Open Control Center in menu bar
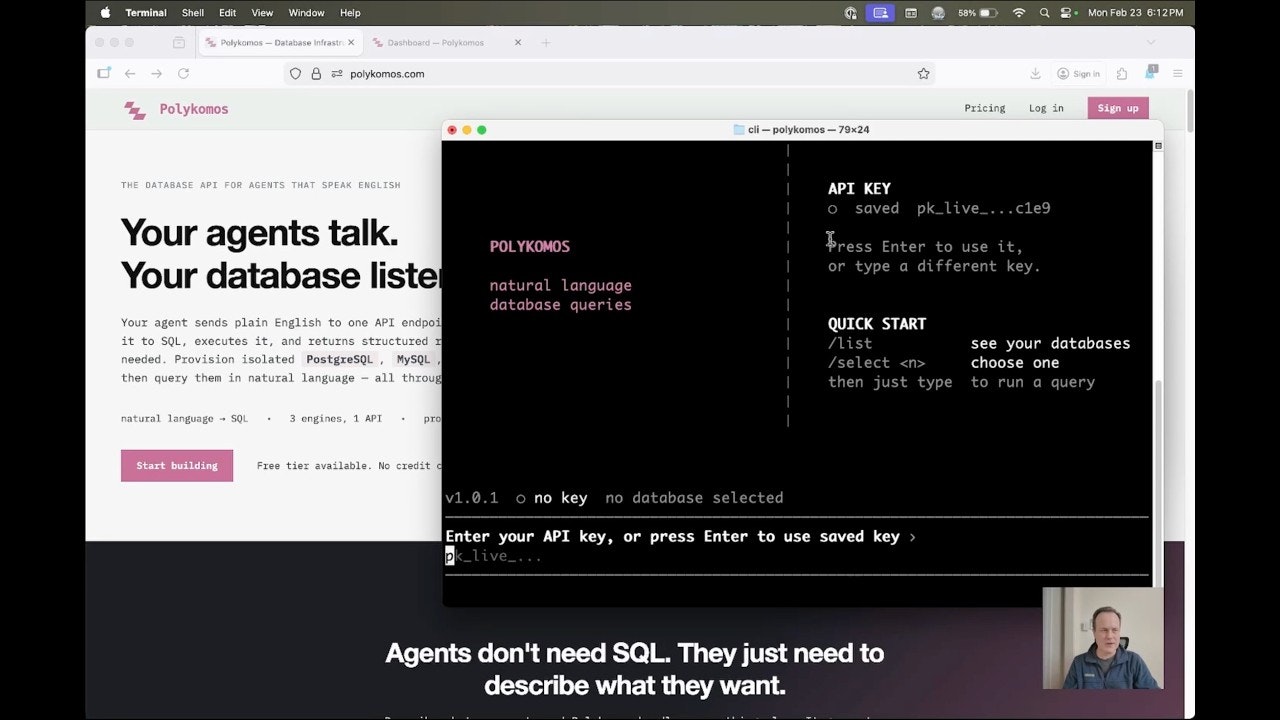The height and width of the screenshot is (720, 1280). (1067, 13)
